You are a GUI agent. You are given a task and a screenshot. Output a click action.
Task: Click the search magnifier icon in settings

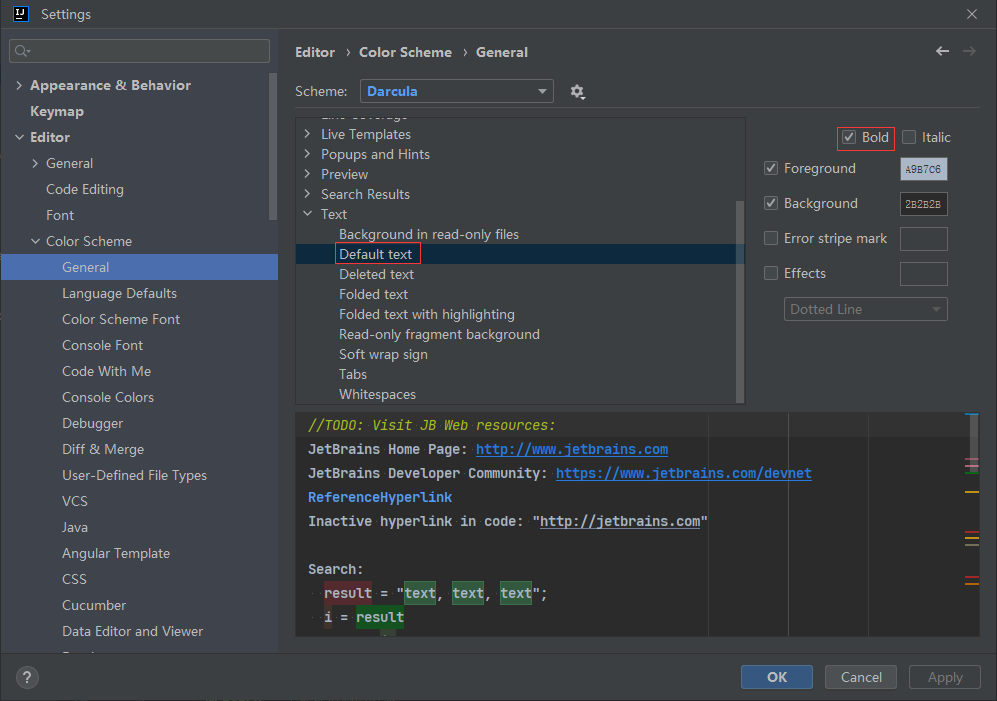pos(22,51)
